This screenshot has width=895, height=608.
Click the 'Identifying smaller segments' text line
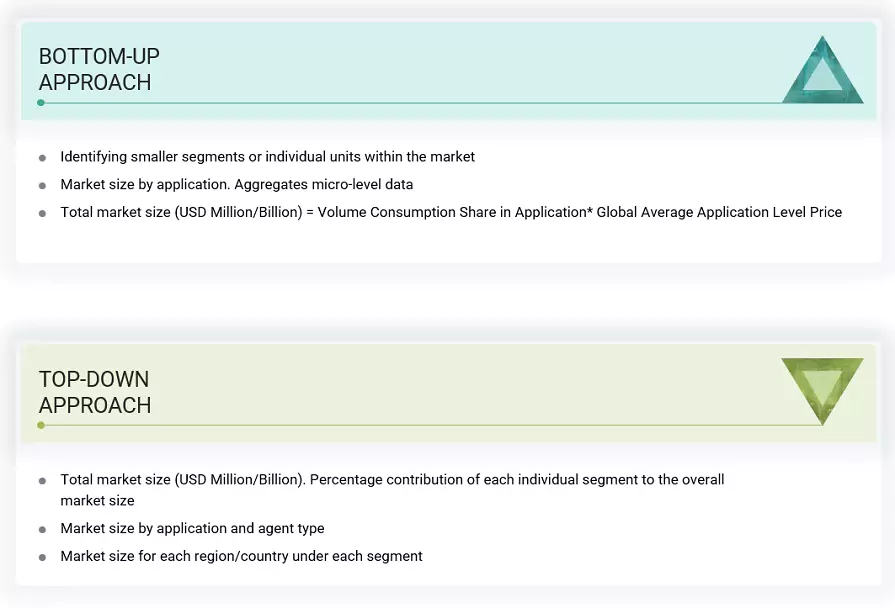[x=267, y=157]
